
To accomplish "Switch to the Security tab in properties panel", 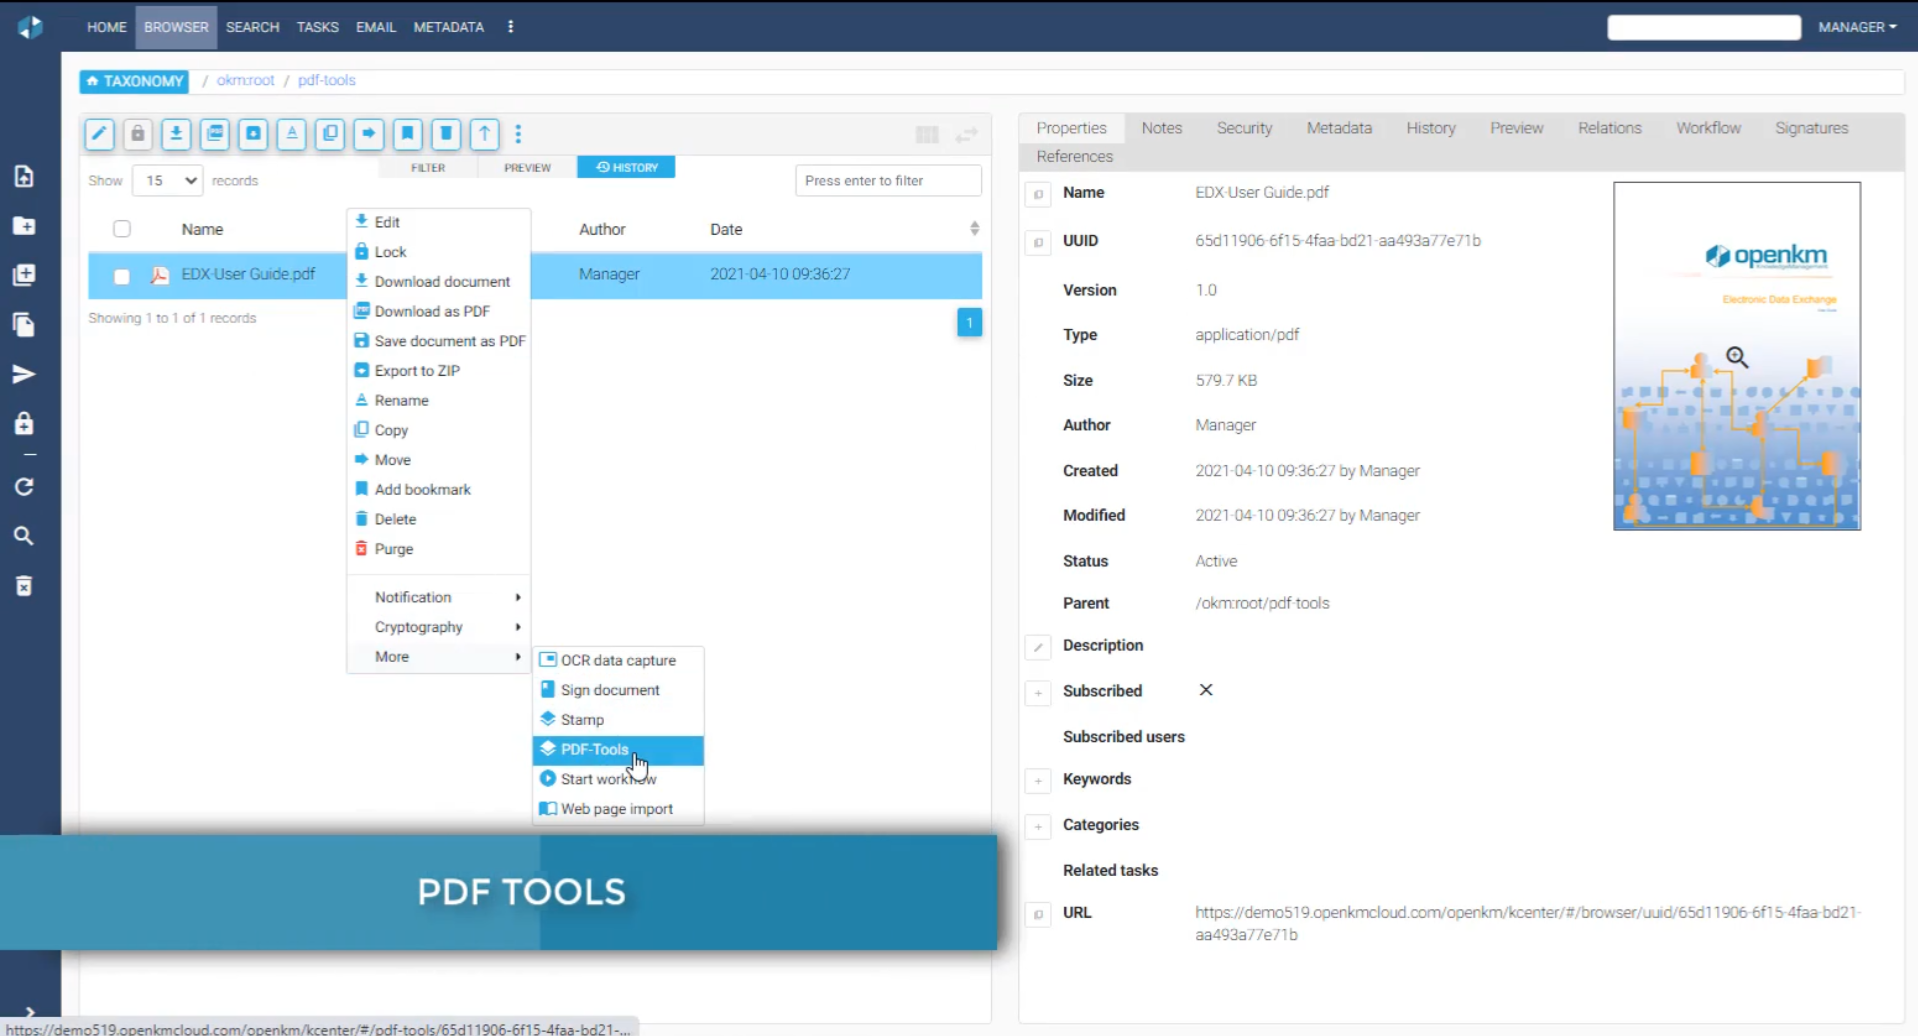I will click(x=1244, y=128).
